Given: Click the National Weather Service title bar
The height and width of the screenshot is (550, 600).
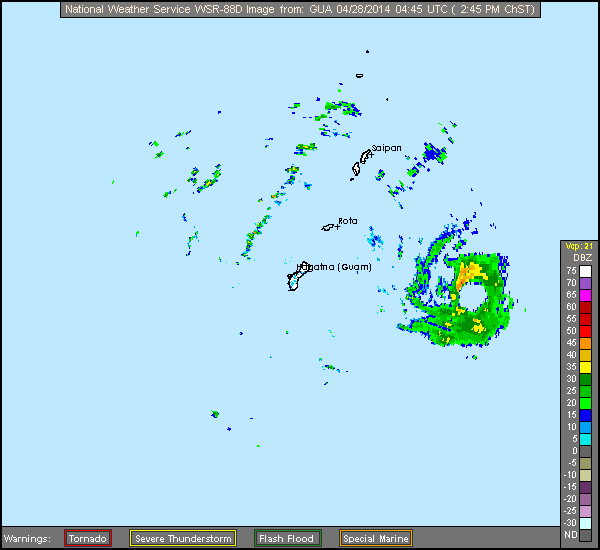Looking at the screenshot, I should [x=300, y=9].
